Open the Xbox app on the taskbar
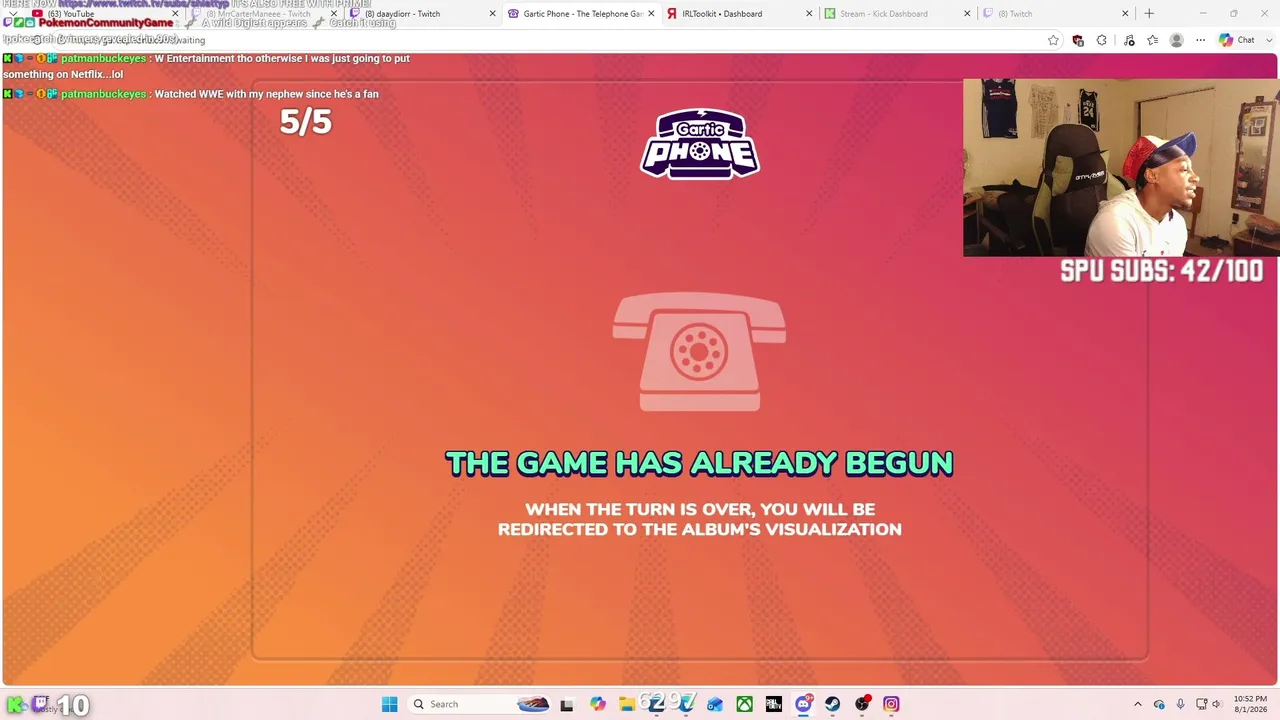 [744, 704]
